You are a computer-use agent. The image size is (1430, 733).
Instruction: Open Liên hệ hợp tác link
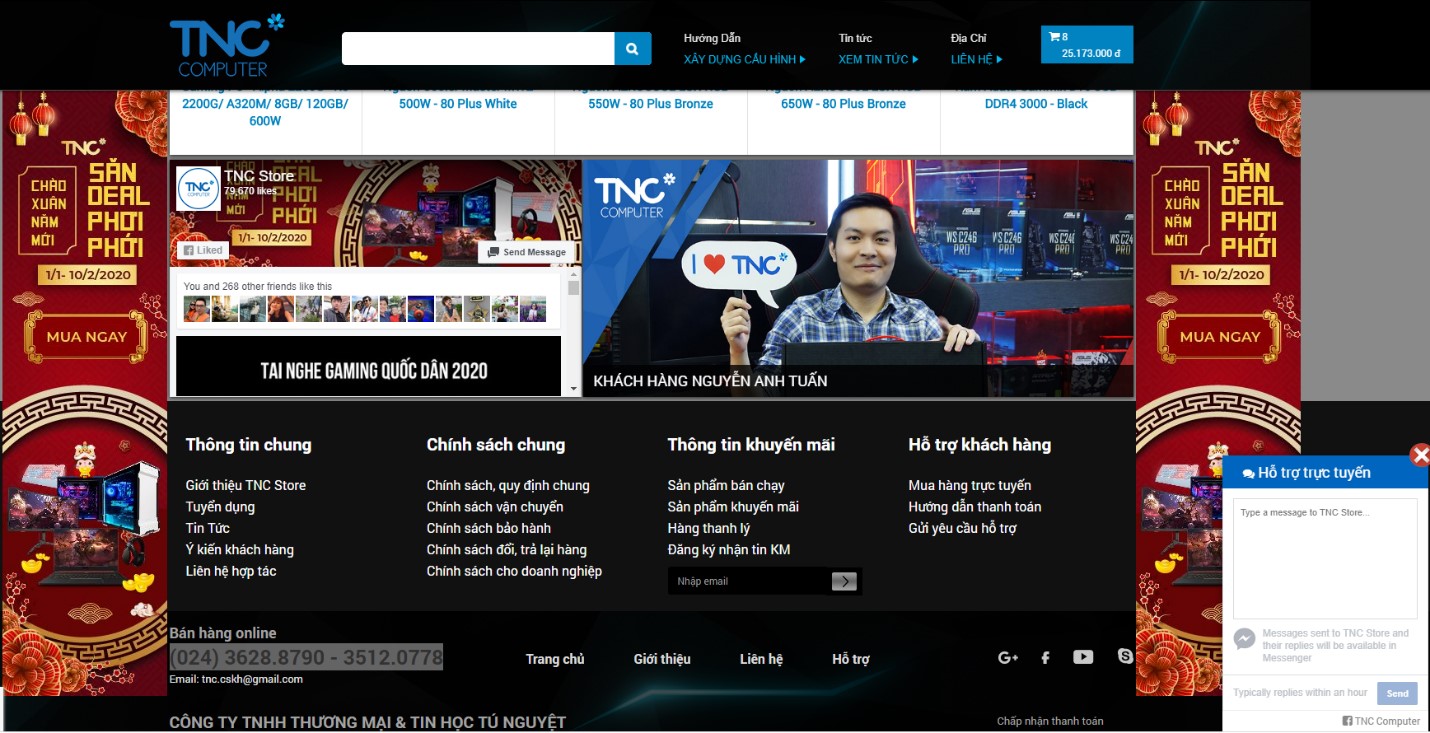(x=231, y=571)
